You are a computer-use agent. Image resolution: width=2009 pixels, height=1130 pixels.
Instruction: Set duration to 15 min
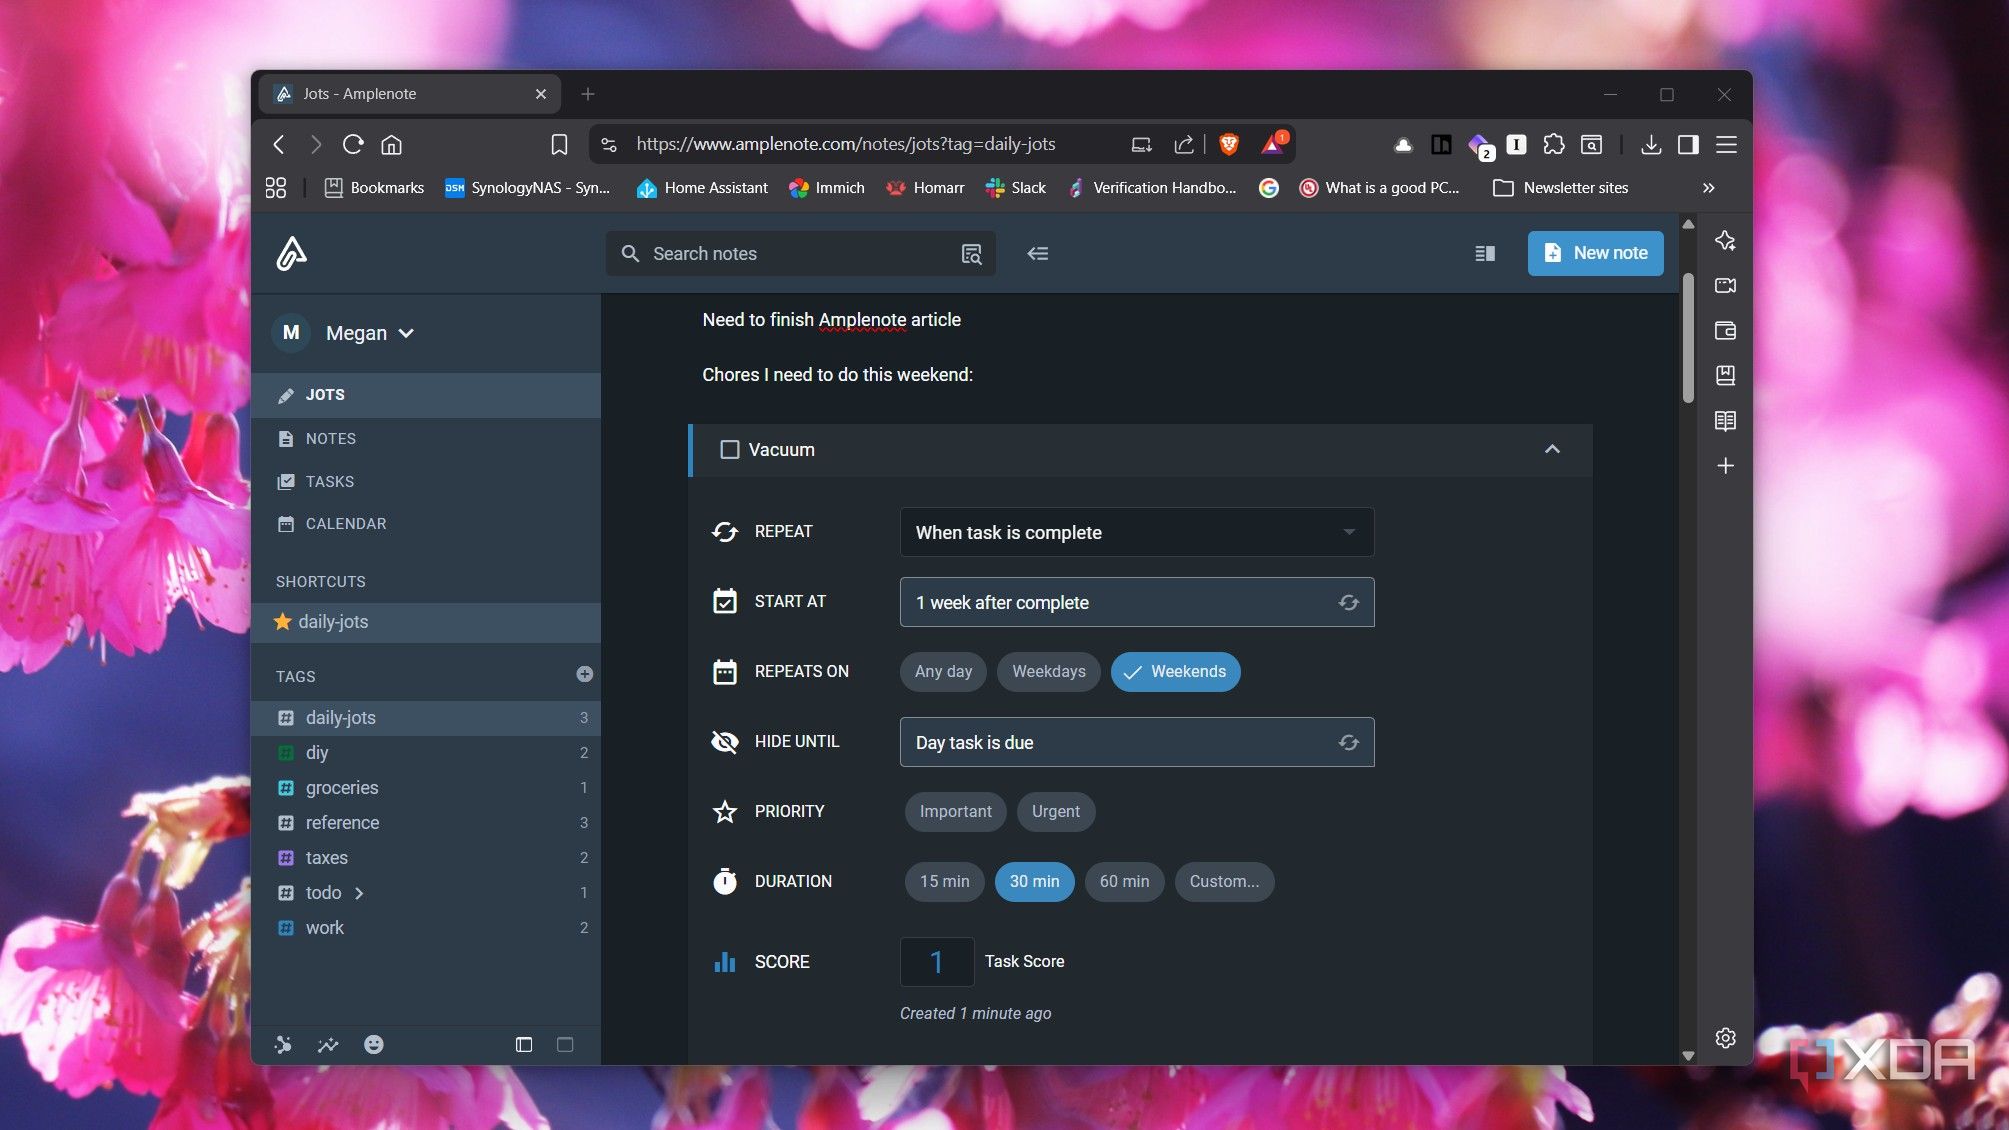(x=944, y=881)
